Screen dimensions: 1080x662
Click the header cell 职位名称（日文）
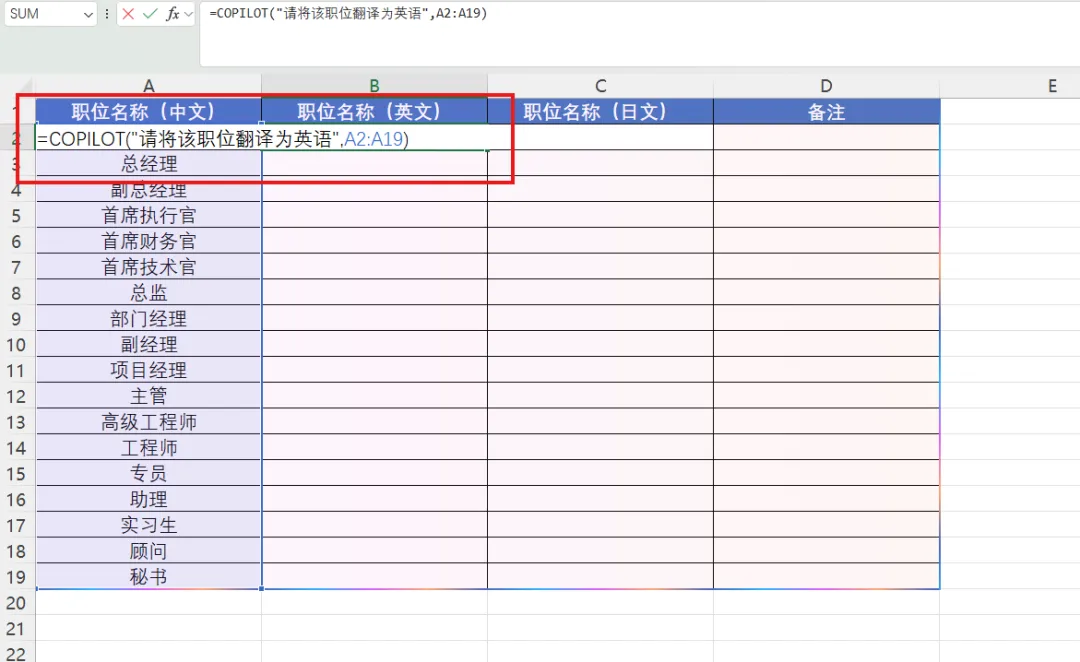click(x=601, y=112)
